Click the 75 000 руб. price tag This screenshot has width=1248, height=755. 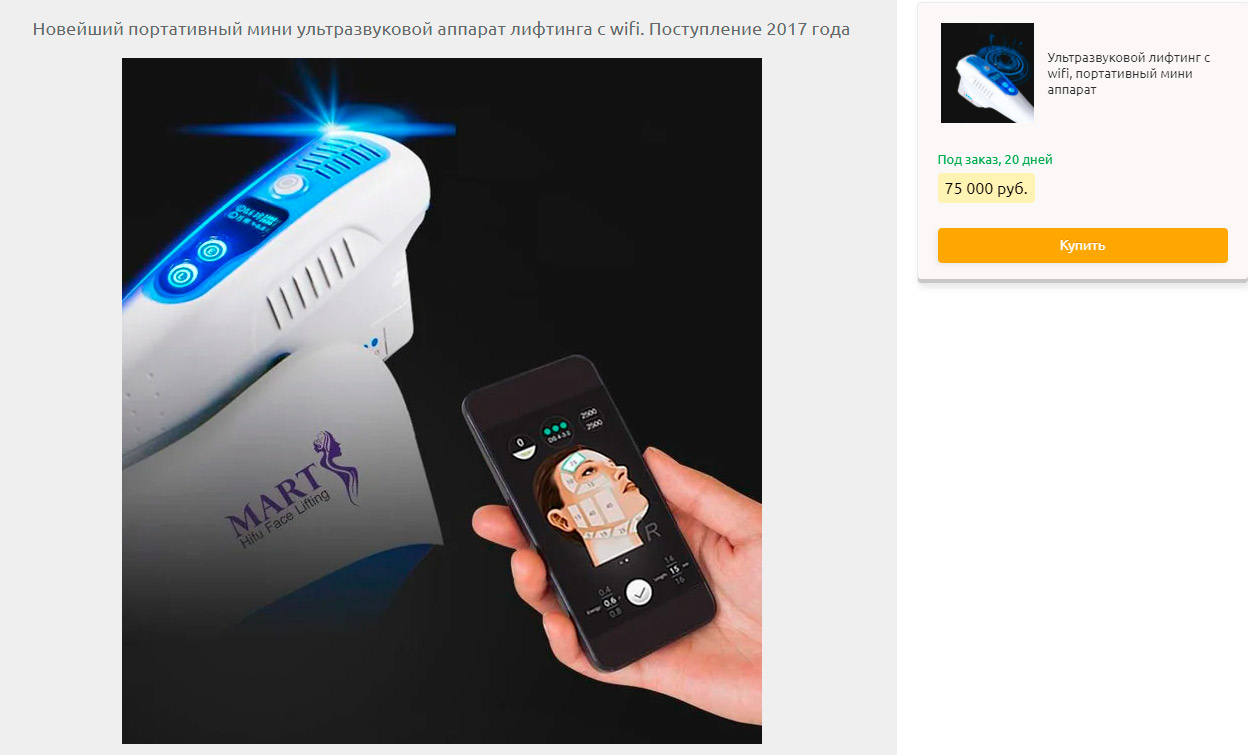coord(986,188)
